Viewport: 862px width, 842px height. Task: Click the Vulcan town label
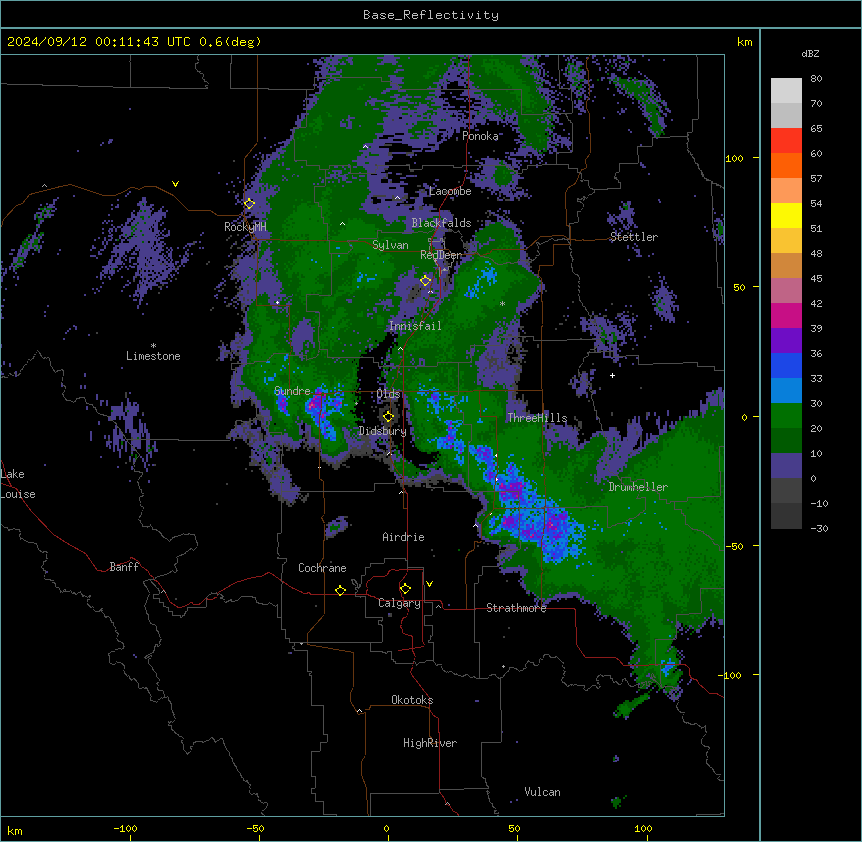[543, 792]
